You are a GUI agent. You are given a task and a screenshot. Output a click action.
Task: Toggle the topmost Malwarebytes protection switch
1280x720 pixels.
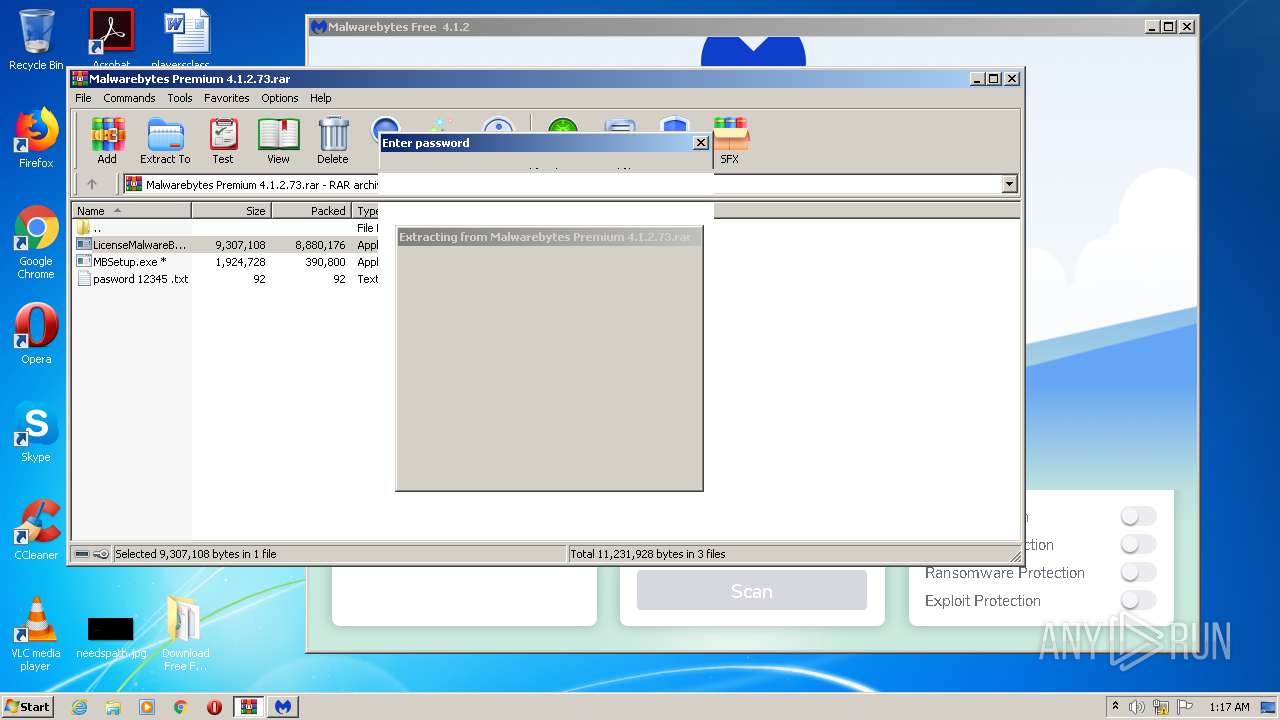[1138, 516]
